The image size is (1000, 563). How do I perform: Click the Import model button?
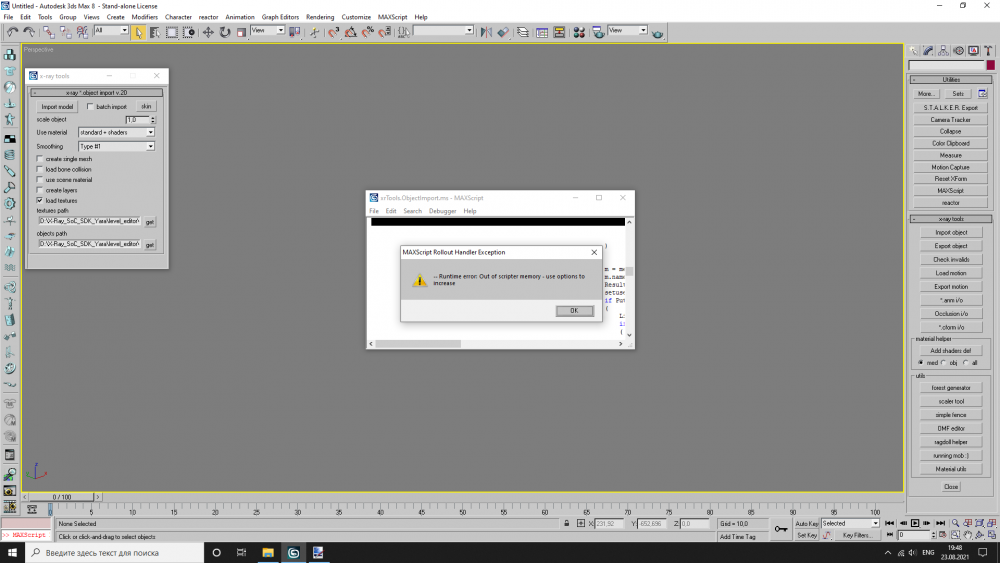57,106
